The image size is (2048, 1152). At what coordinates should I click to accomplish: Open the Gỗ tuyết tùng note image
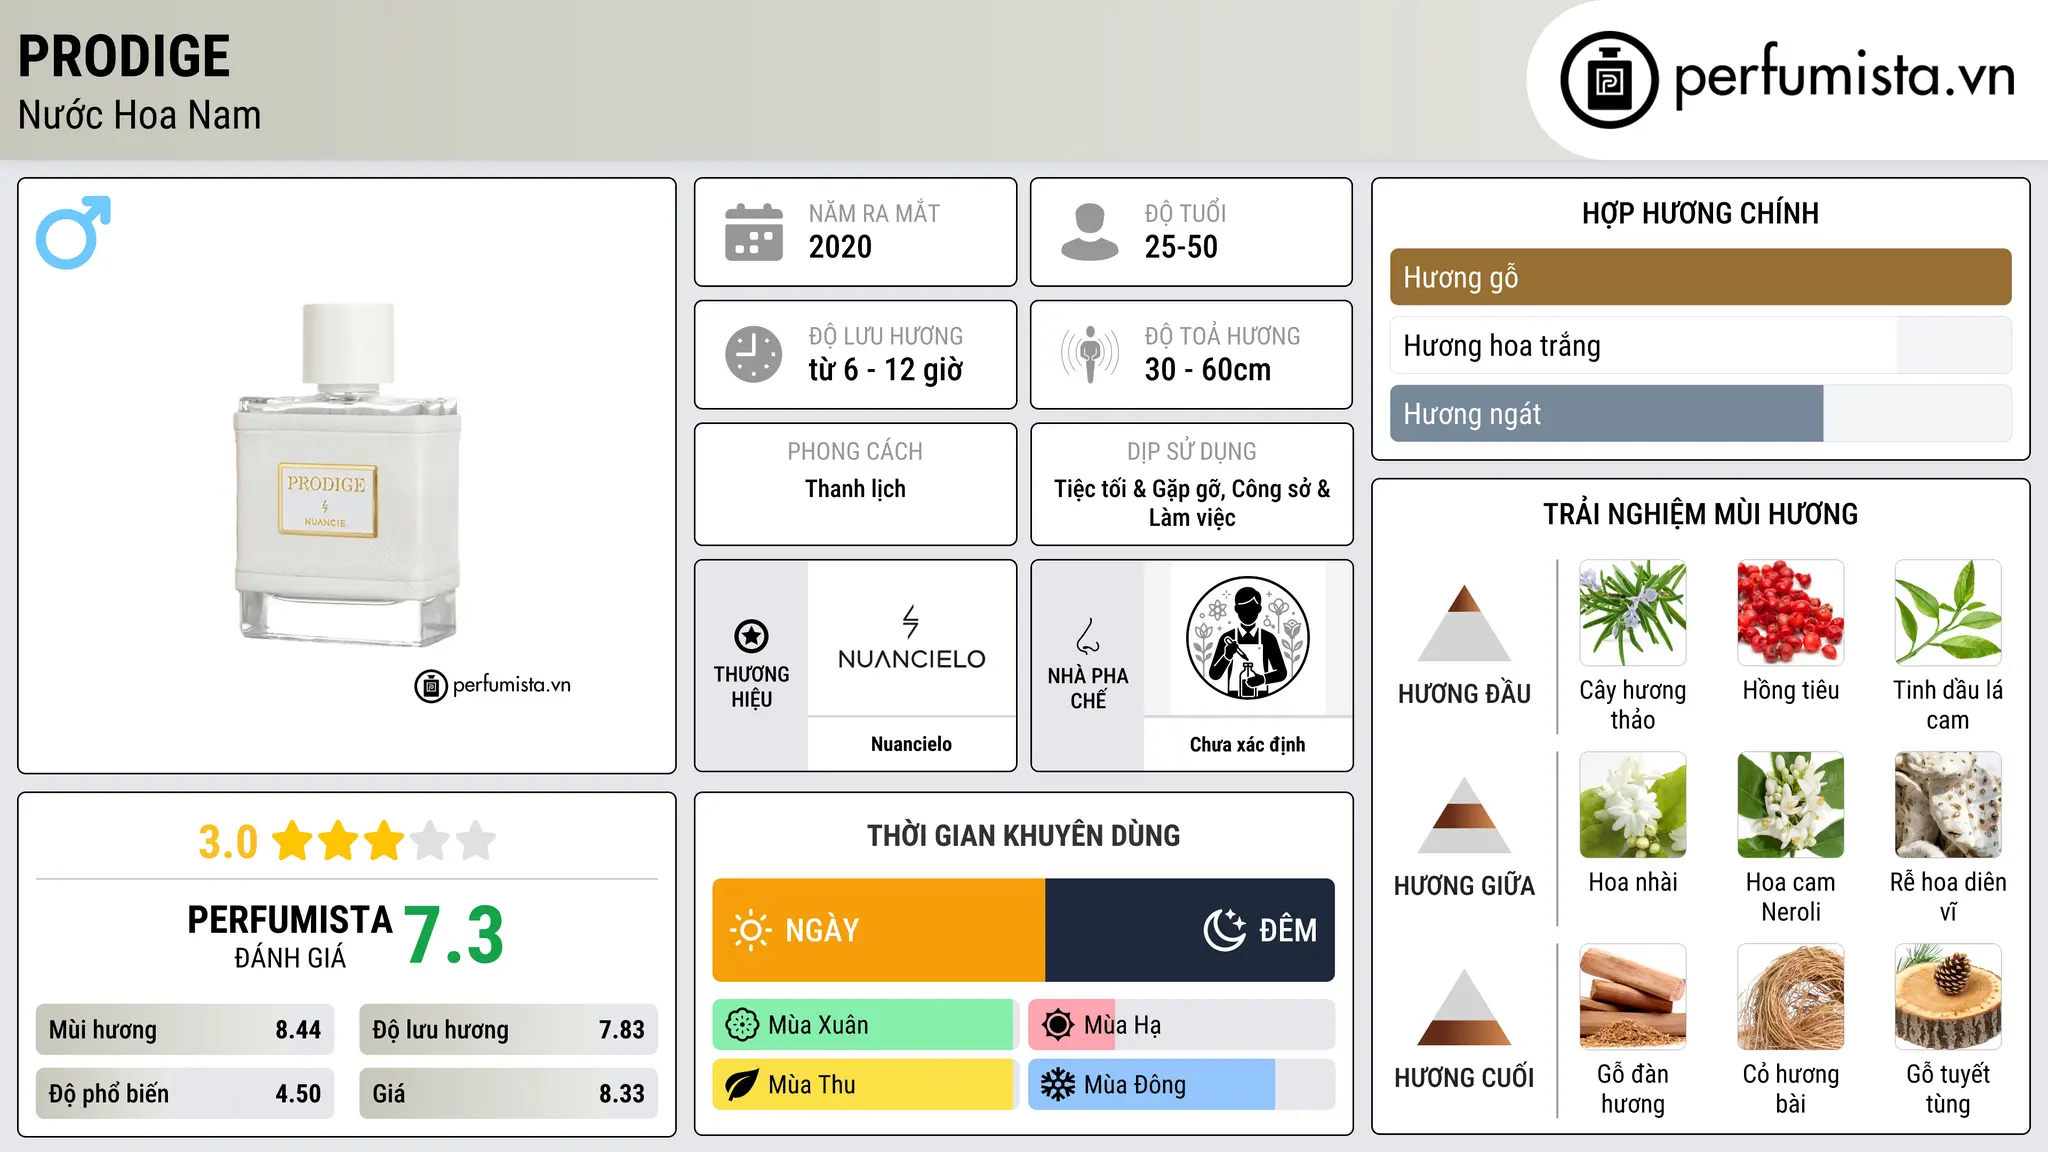pyautogui.click(x=1948, y=997)
